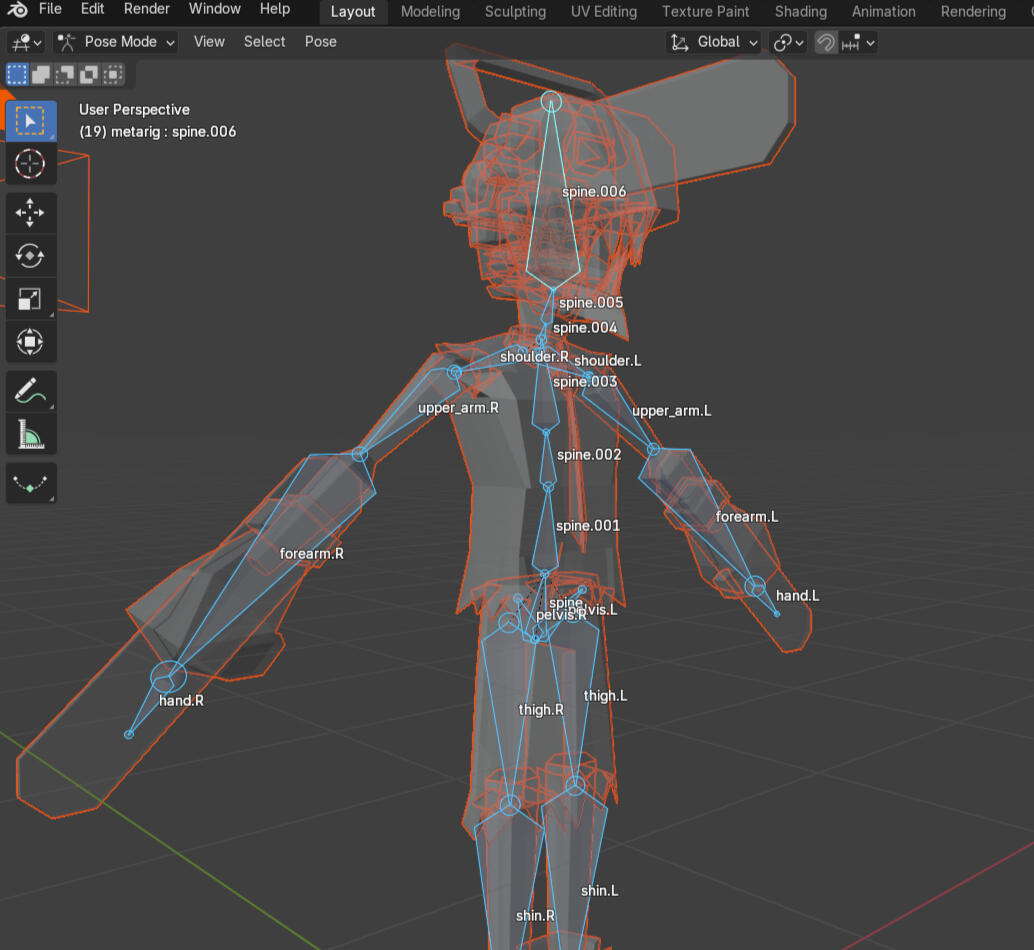Switch to the Shading workspace tab
The width and height of the screenshot is (1034, 950).
tap(800, 12)
